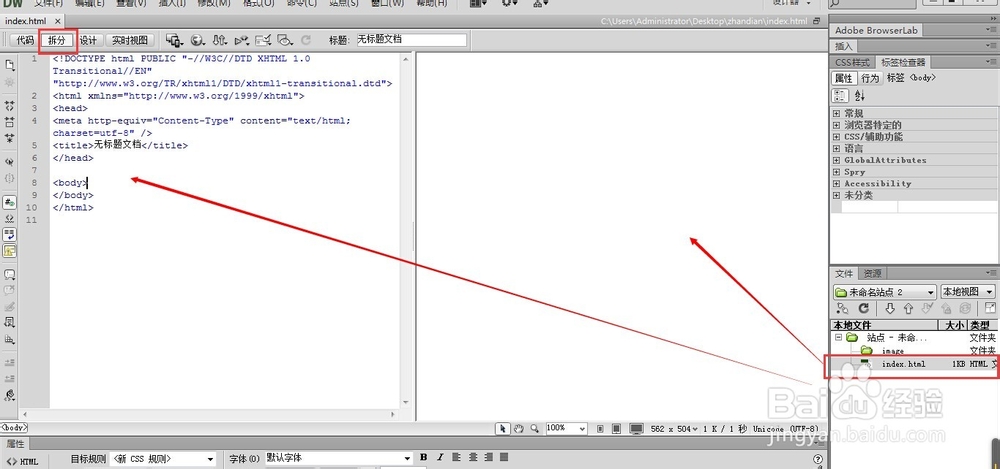Image resolution: width=1000 pixels, height=469 pixels.
Task: Switch to 代码 view
Action: (25, 40)
